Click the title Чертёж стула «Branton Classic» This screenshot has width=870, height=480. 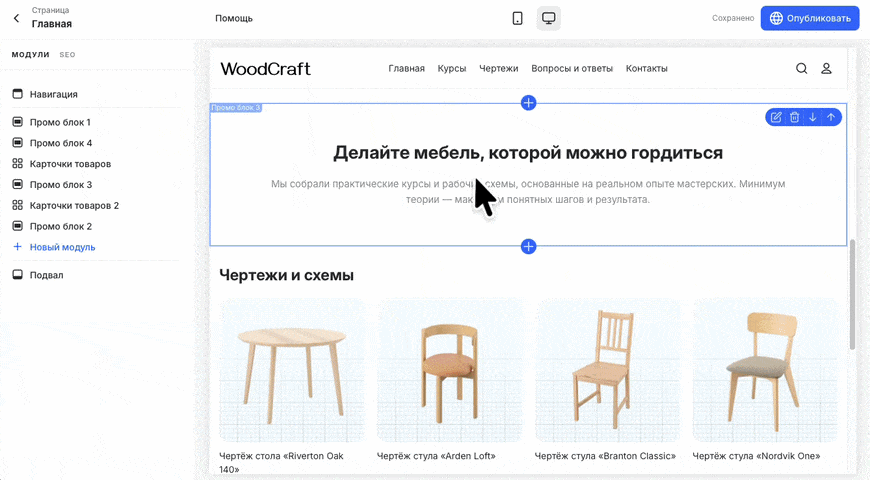605,456
